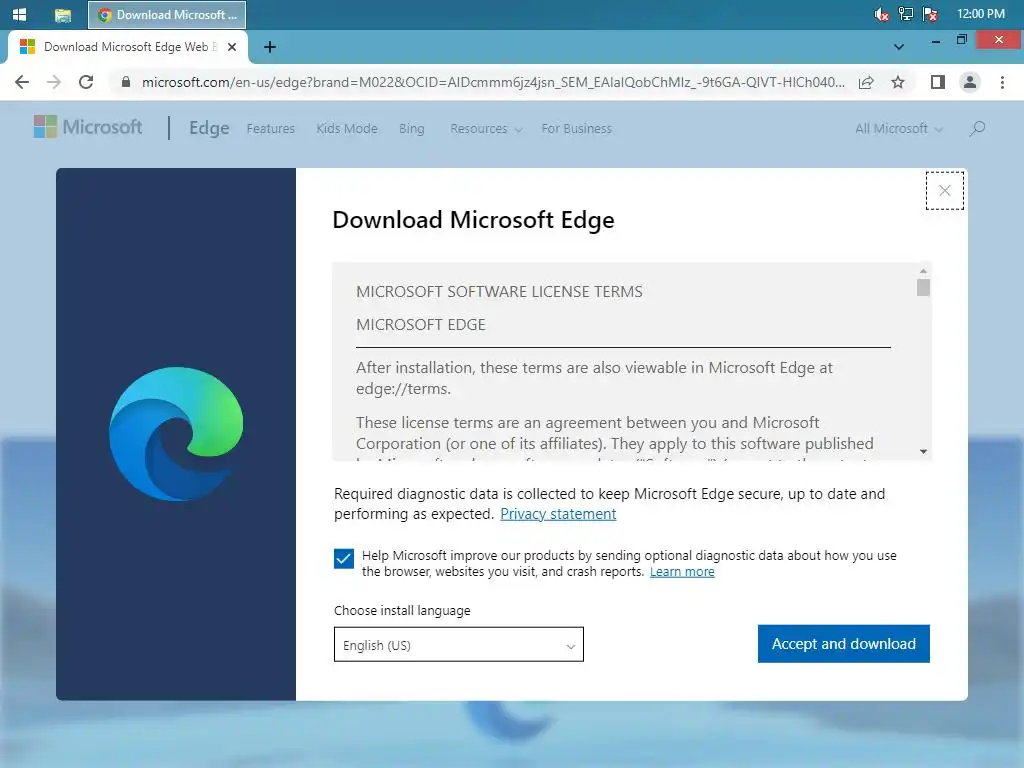The image size is (1024, 768).
Task: Minimize the Chrome window
Action: pos(935,41)
